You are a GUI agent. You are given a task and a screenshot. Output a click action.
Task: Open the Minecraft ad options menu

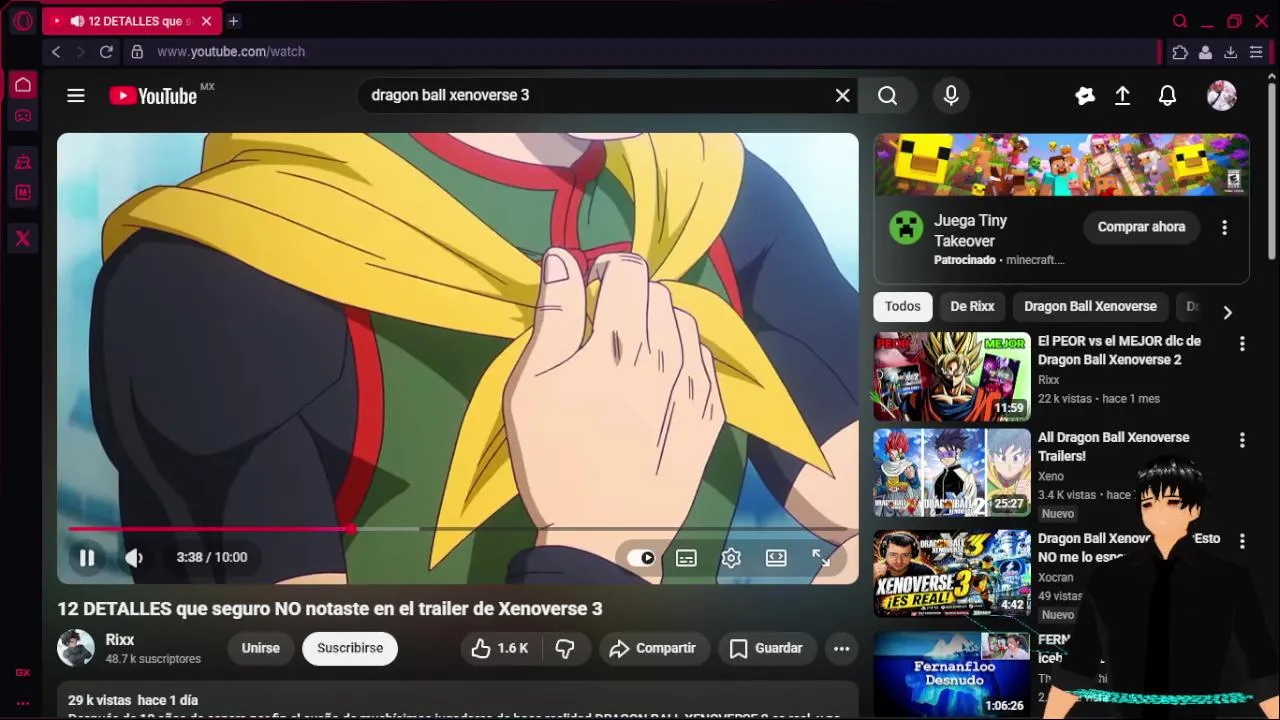pyautogui.click(x=1224, y=227)
